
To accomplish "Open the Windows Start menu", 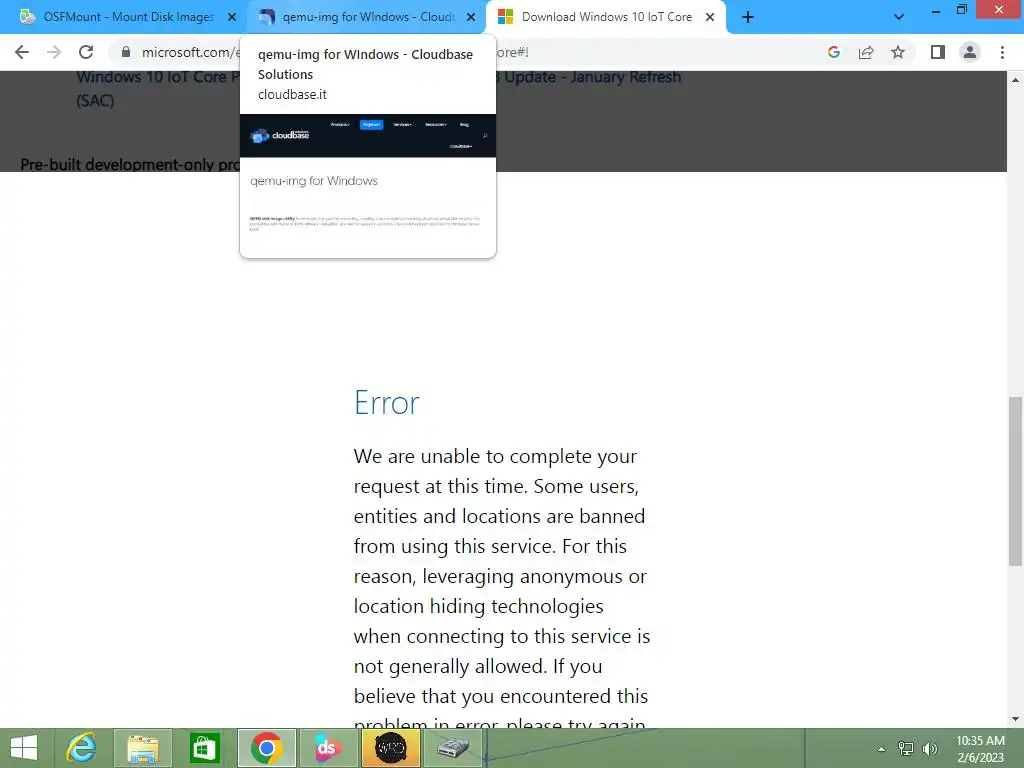I will coord(24,748).
